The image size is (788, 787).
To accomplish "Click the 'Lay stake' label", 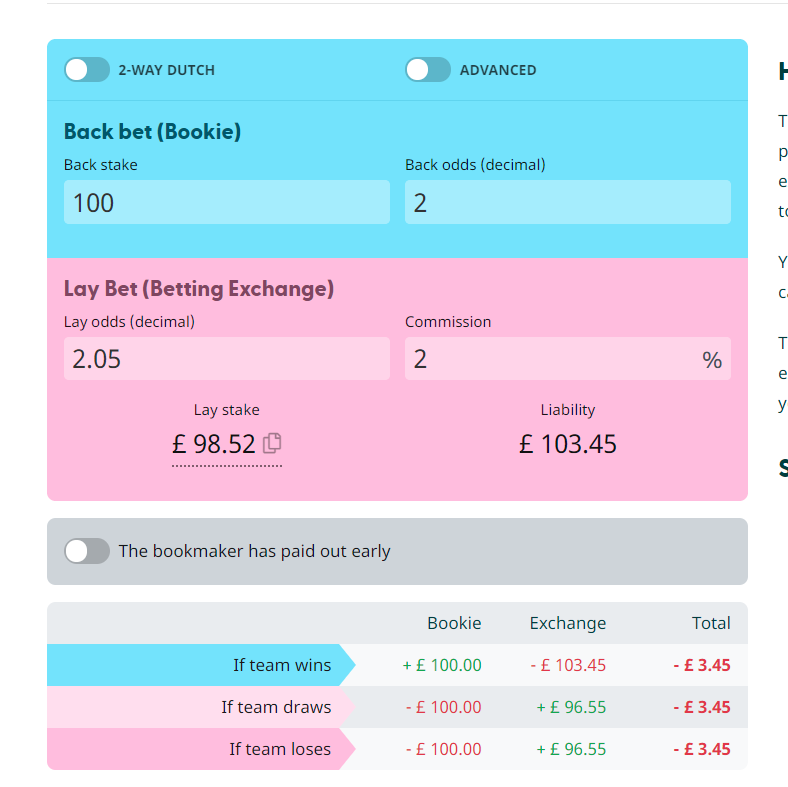I will click(227, 410).
